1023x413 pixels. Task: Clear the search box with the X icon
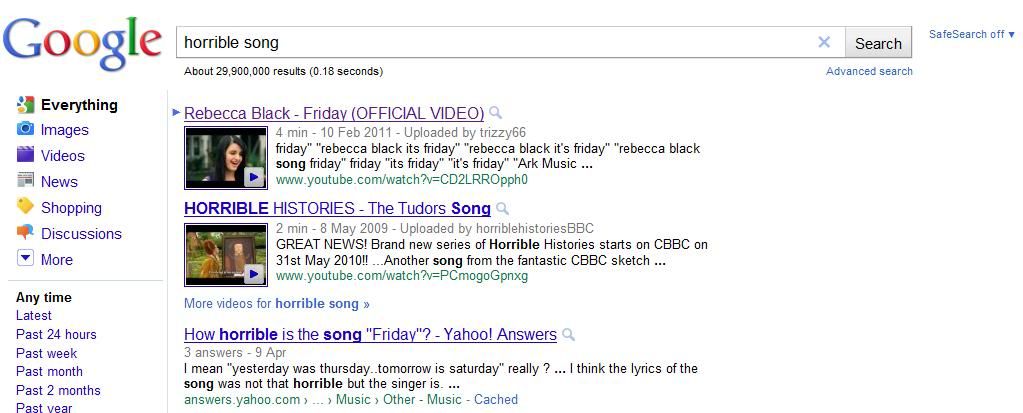[x=824, y=42]
